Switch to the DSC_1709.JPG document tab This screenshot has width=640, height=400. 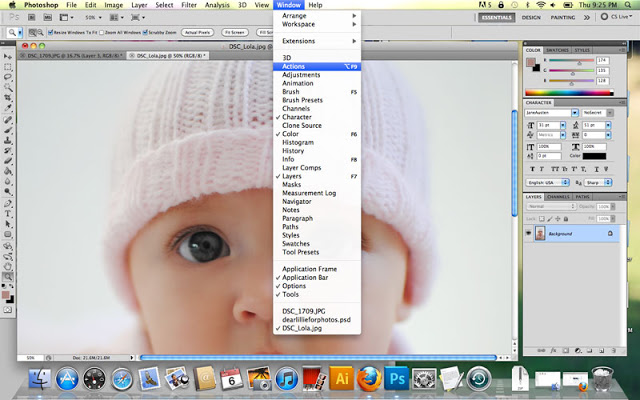(72, 56)
